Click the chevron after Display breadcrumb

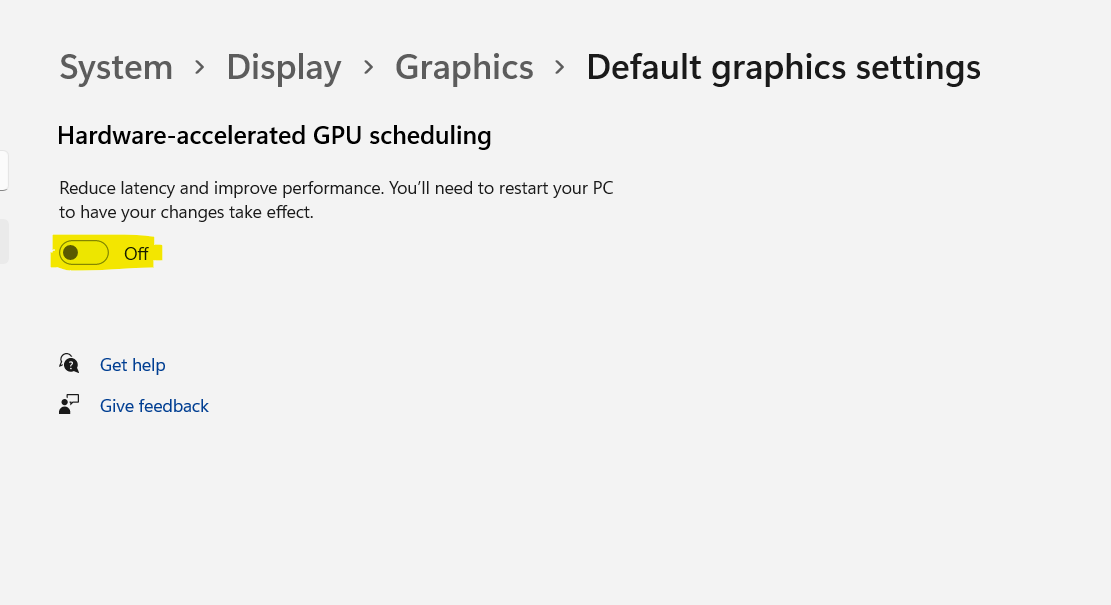[x=368, y=67]
